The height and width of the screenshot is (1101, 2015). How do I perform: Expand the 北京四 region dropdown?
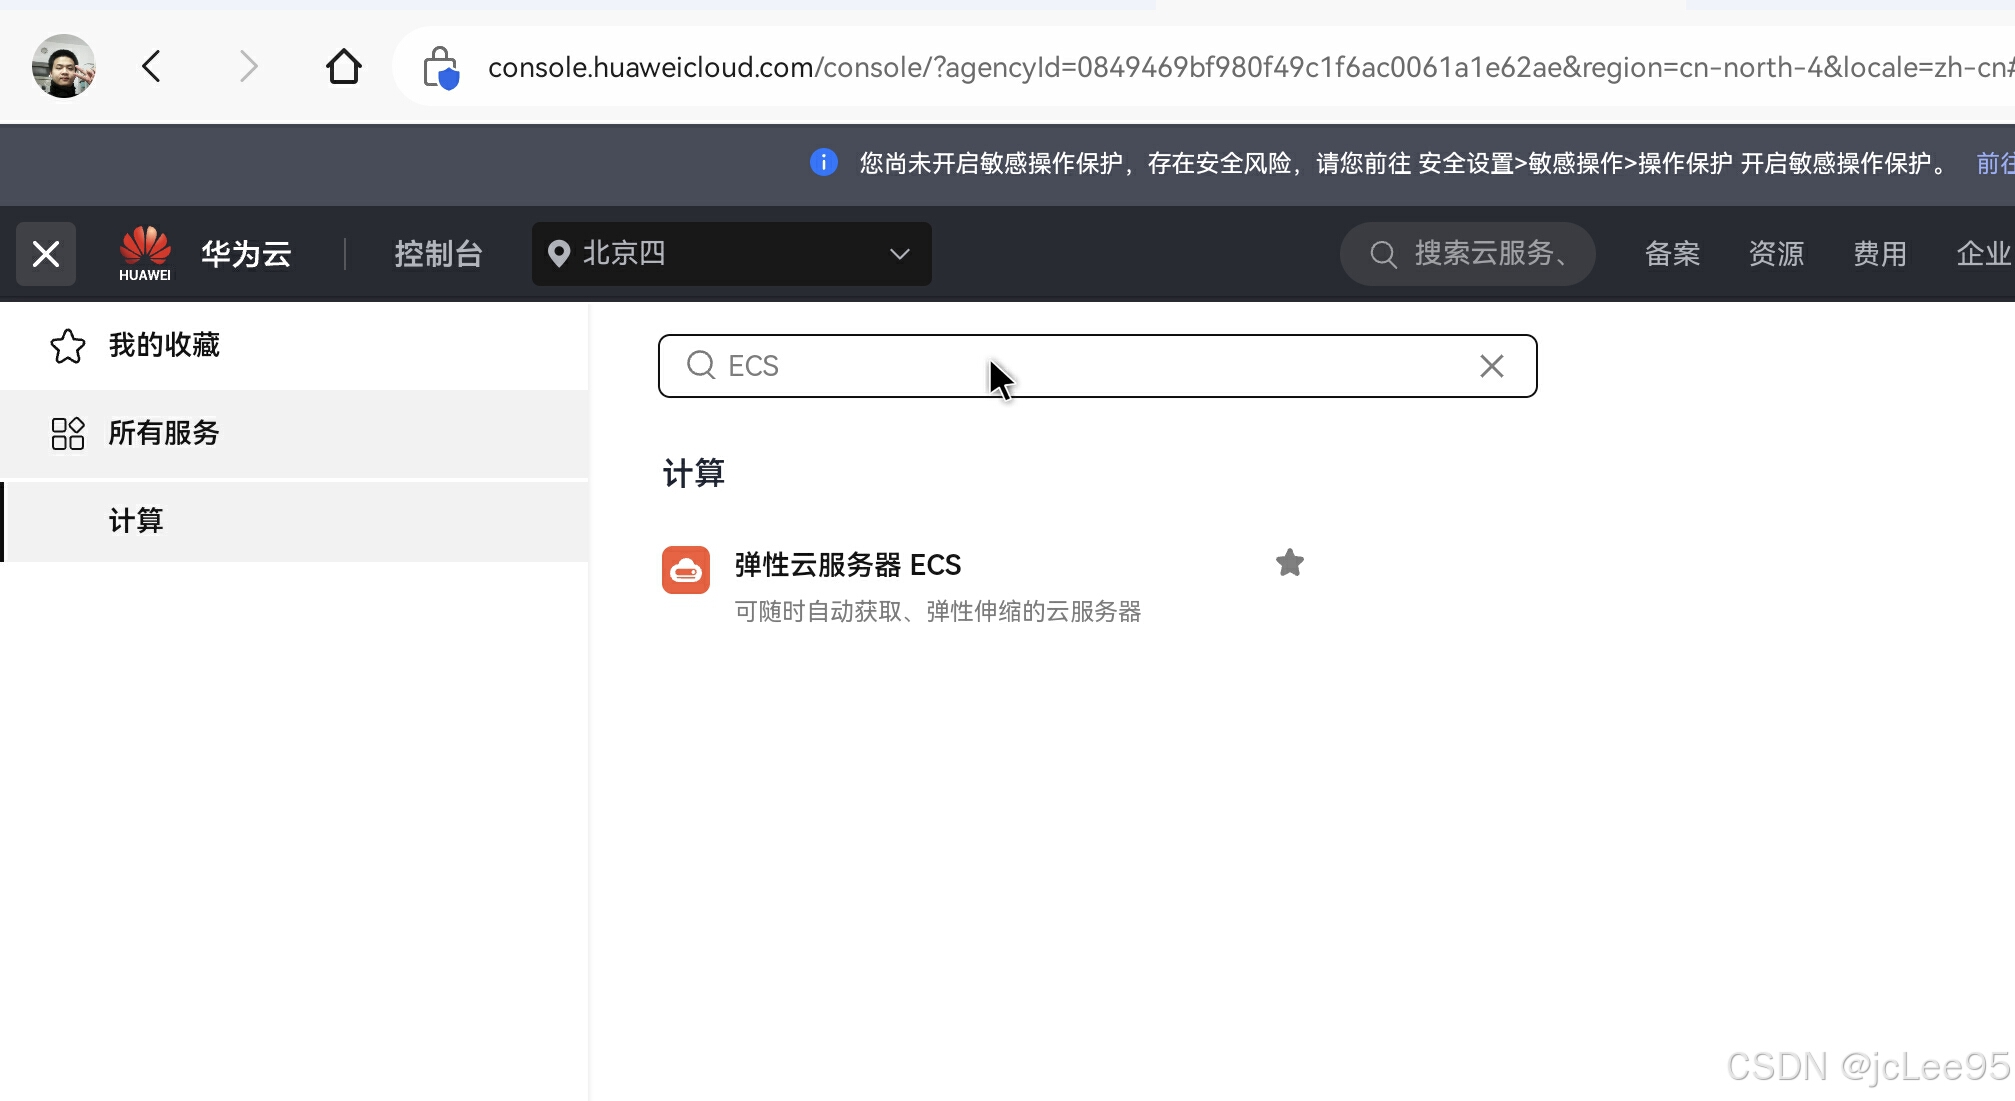731,254
